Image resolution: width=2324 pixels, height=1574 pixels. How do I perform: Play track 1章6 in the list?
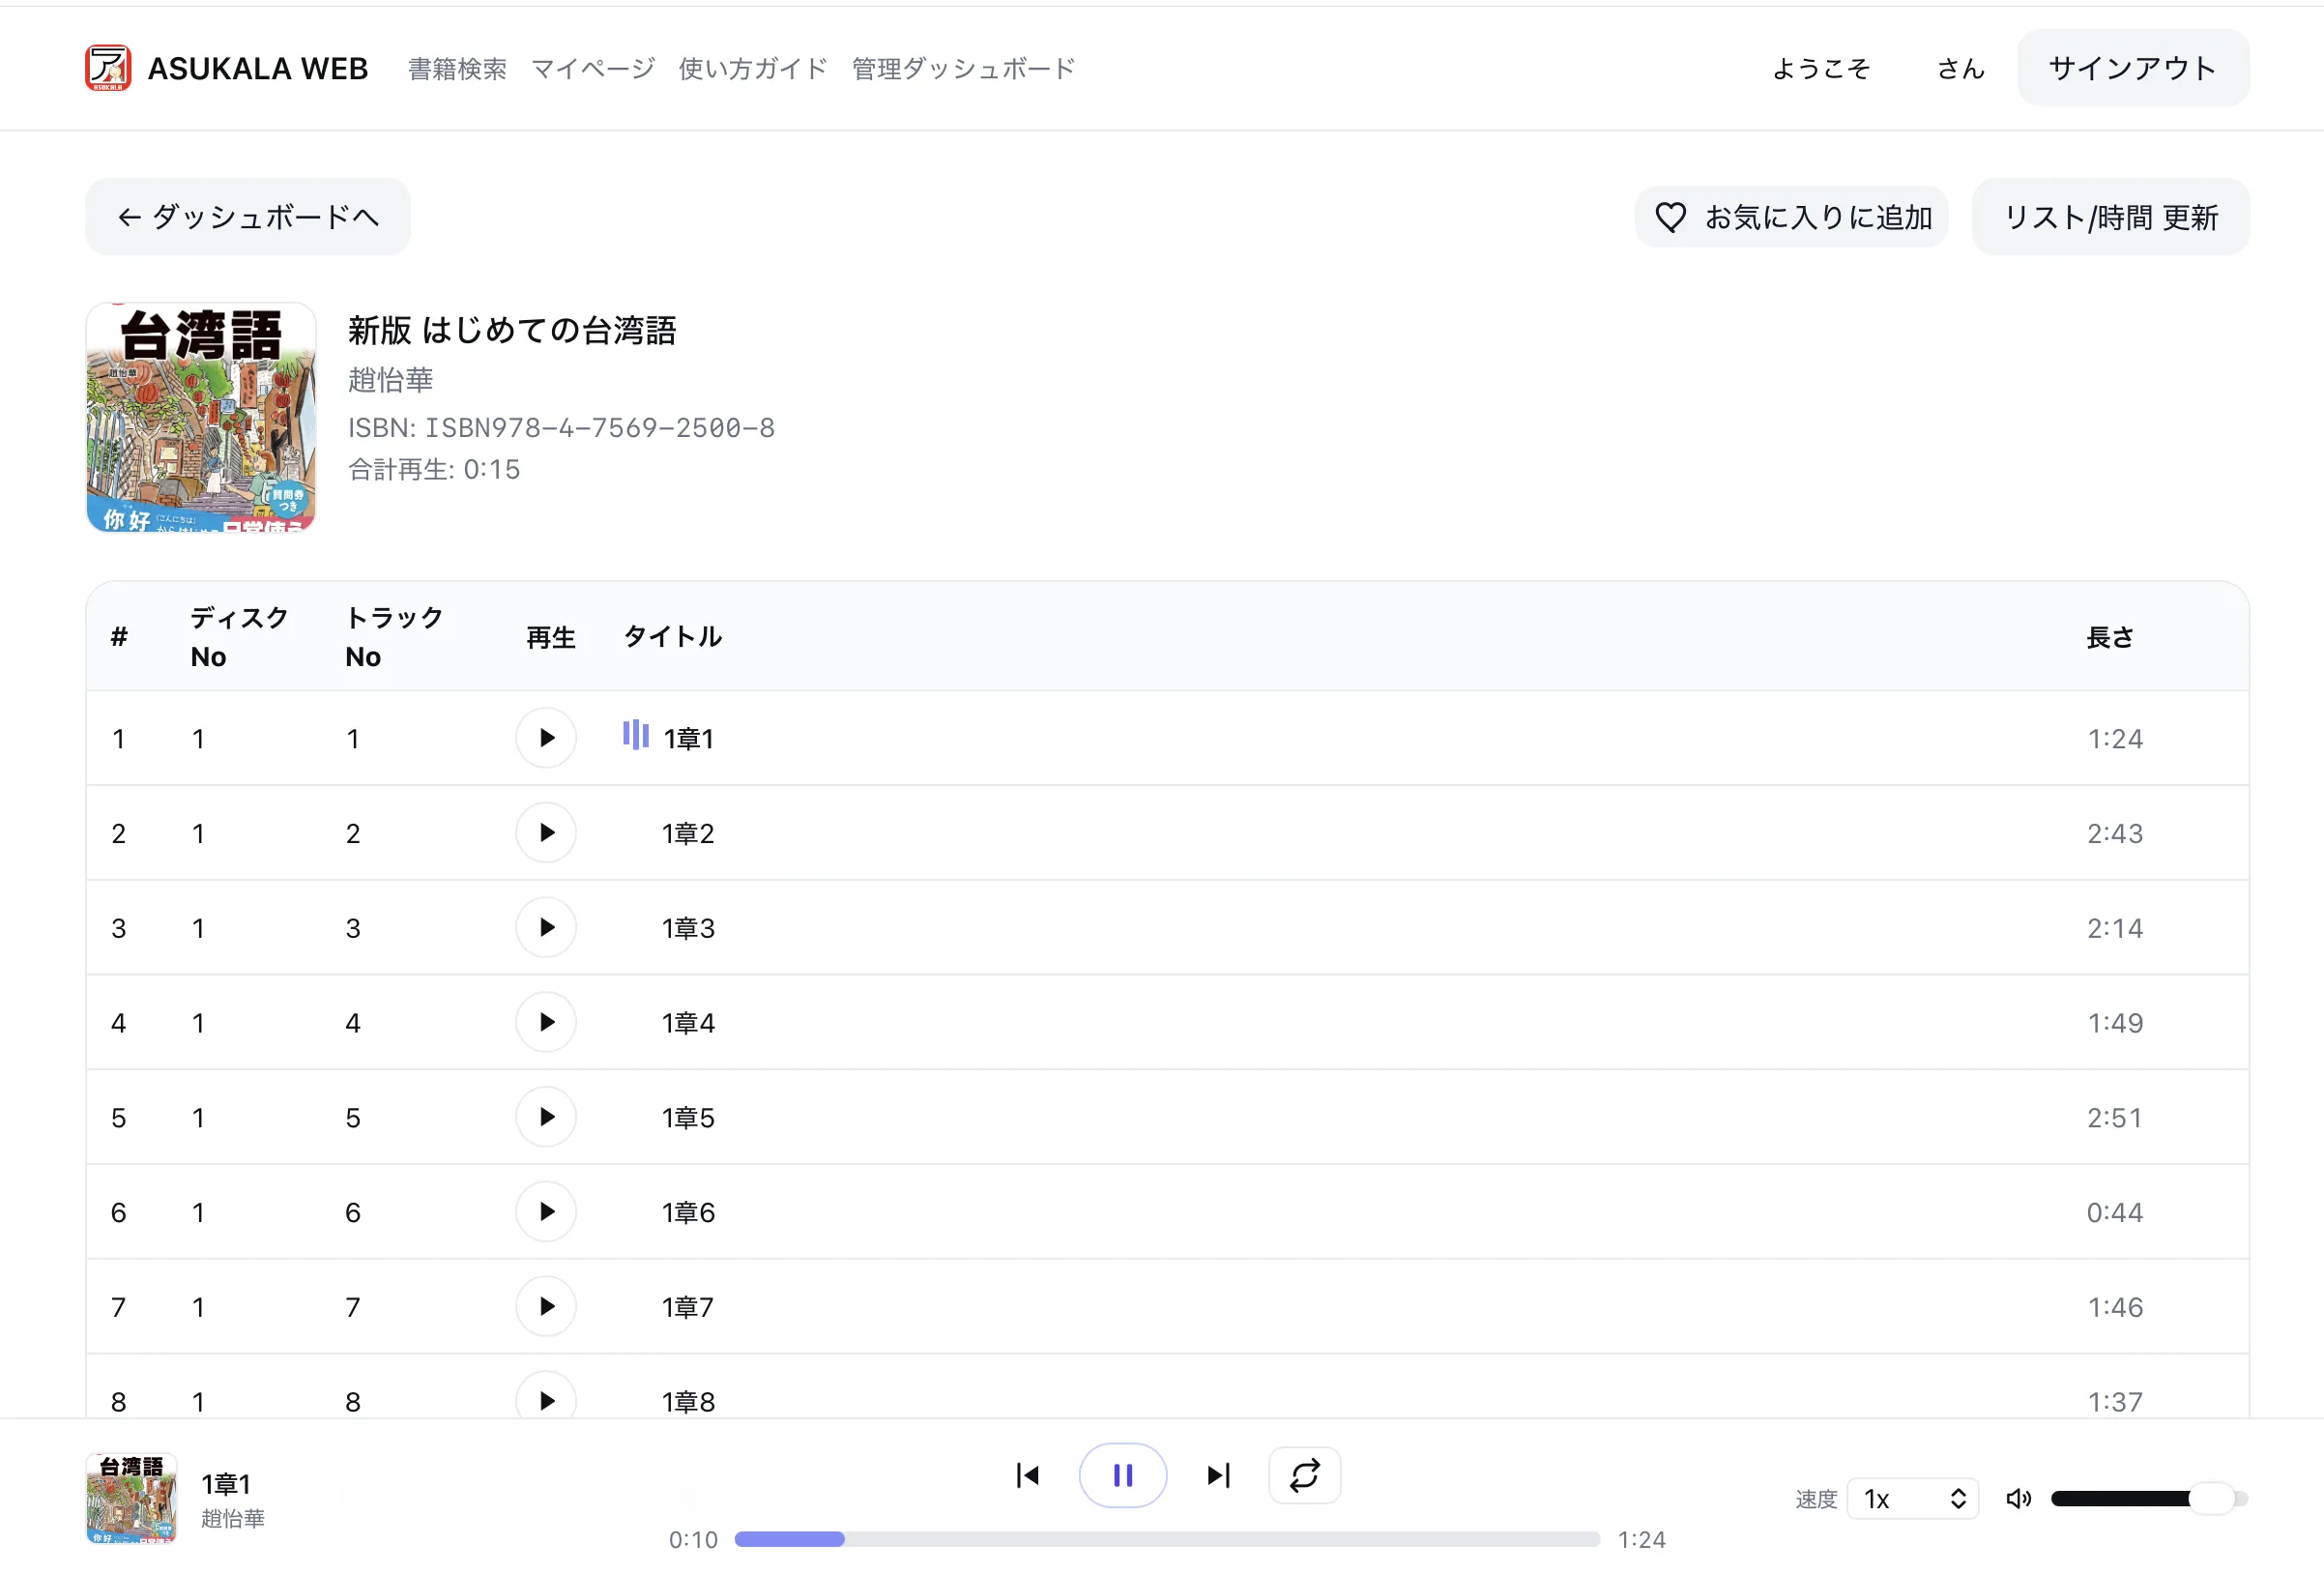(x=546, y=1212)
